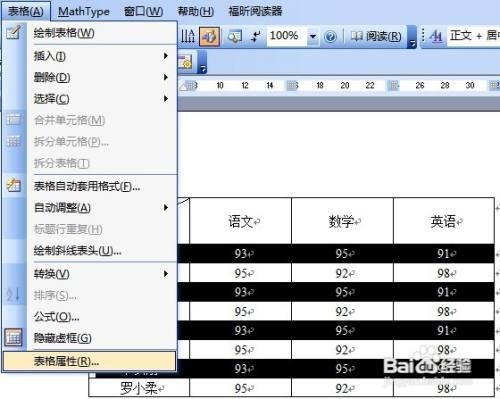Open Table AutoFormat via its wand icon

pos(14,185)
